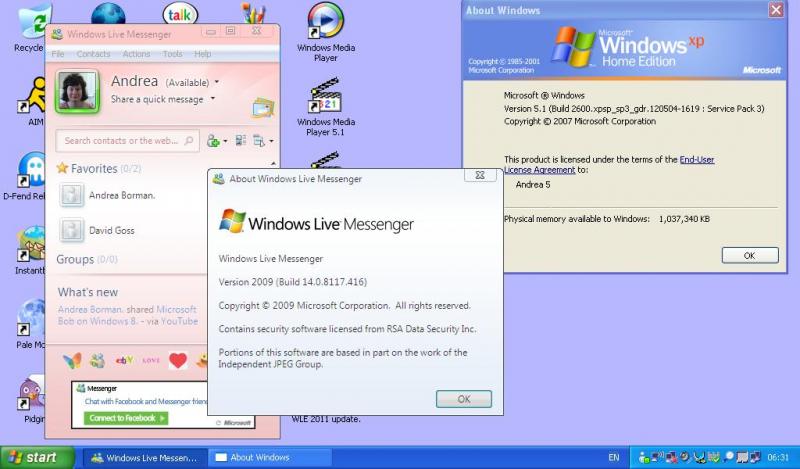The width and height of the screenshot is (800, 469).
Task: Click the Google Talk desktop icon
Action: click(180, 13)
